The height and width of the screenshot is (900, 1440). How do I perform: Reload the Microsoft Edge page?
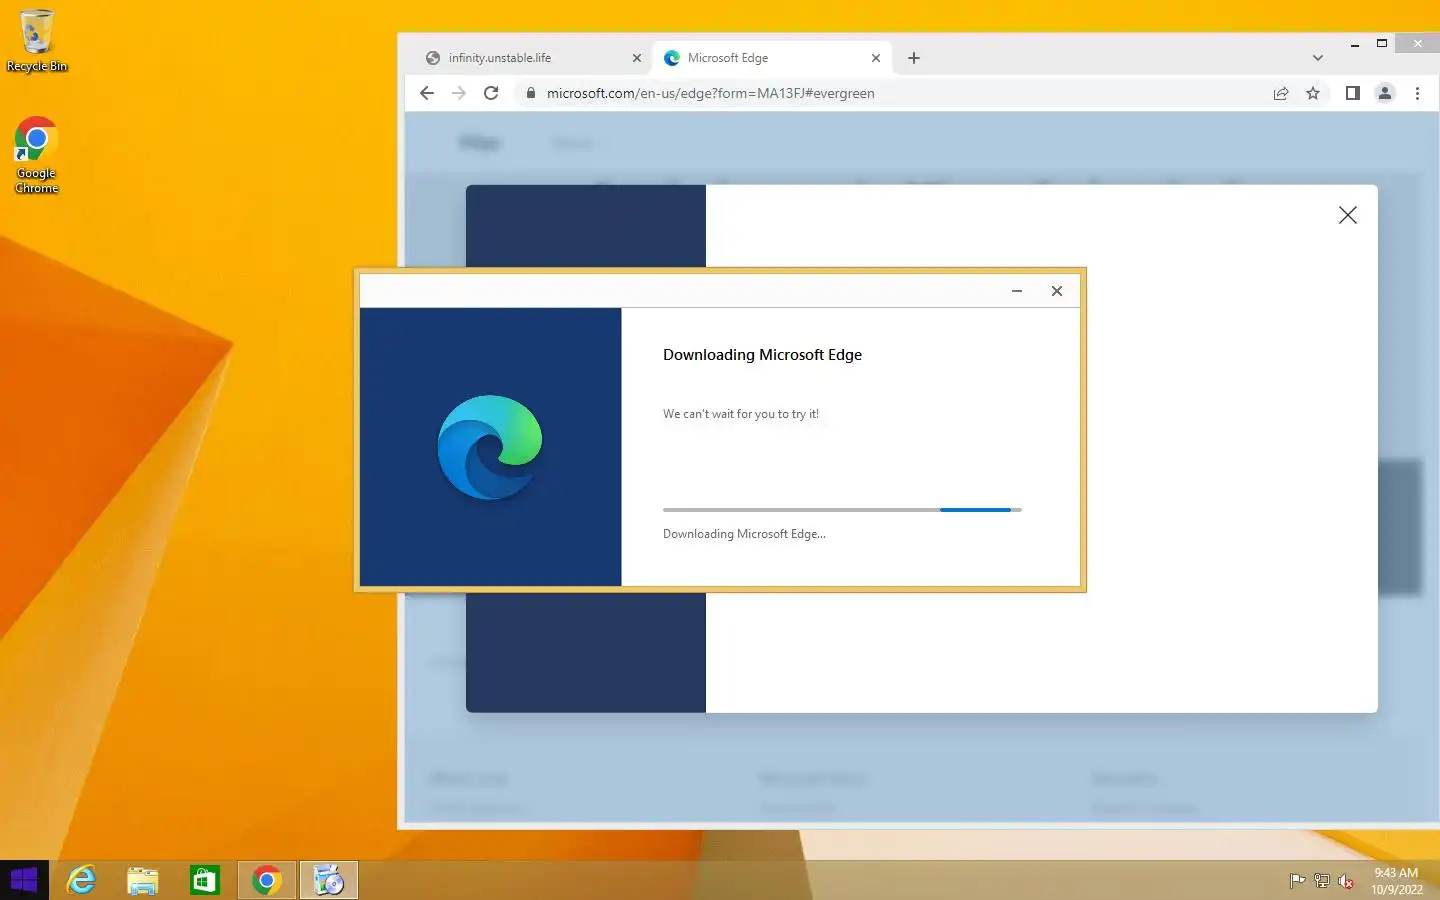(x=491, y=93)
